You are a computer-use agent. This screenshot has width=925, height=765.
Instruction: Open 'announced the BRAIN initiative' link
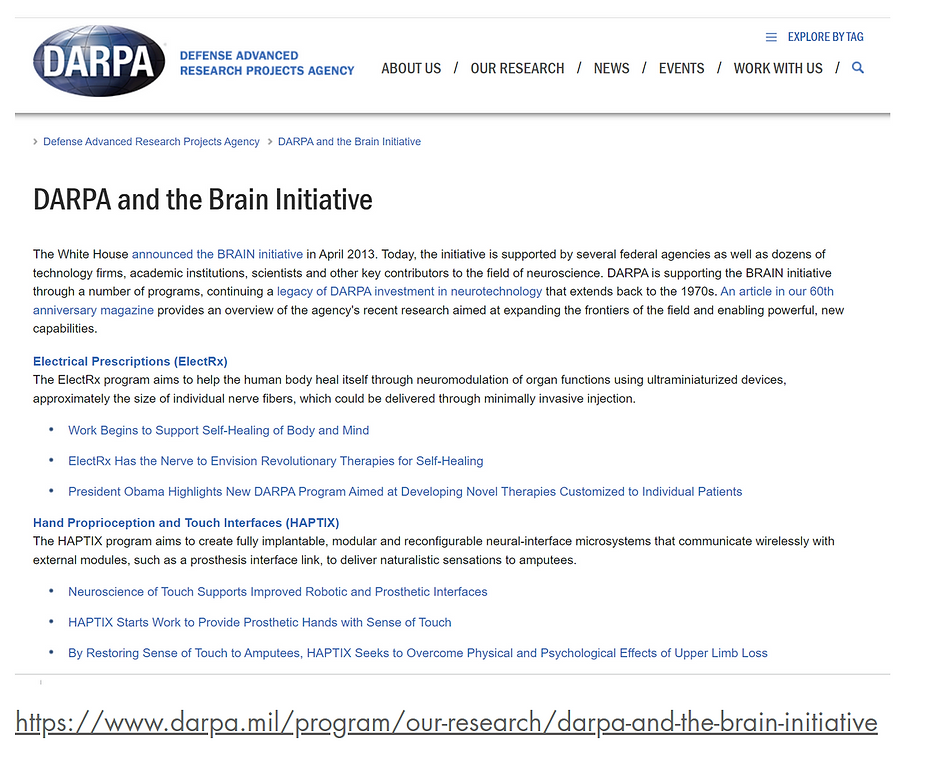(x=217, y=254)
